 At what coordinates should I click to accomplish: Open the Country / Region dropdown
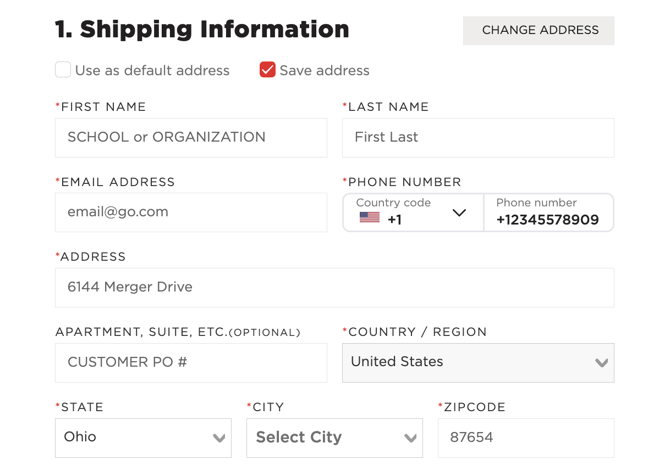coord(478,363)
